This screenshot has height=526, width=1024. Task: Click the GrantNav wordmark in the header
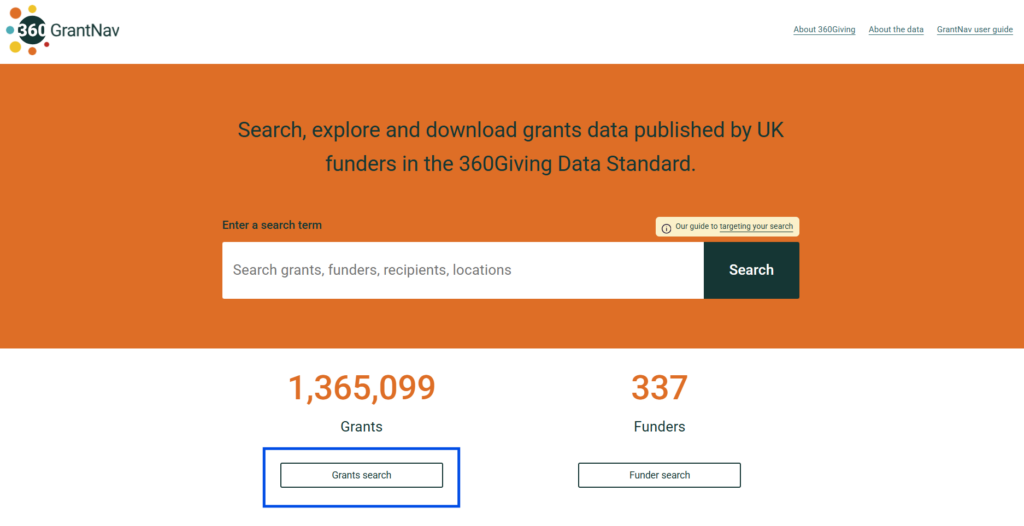(84, 30)
